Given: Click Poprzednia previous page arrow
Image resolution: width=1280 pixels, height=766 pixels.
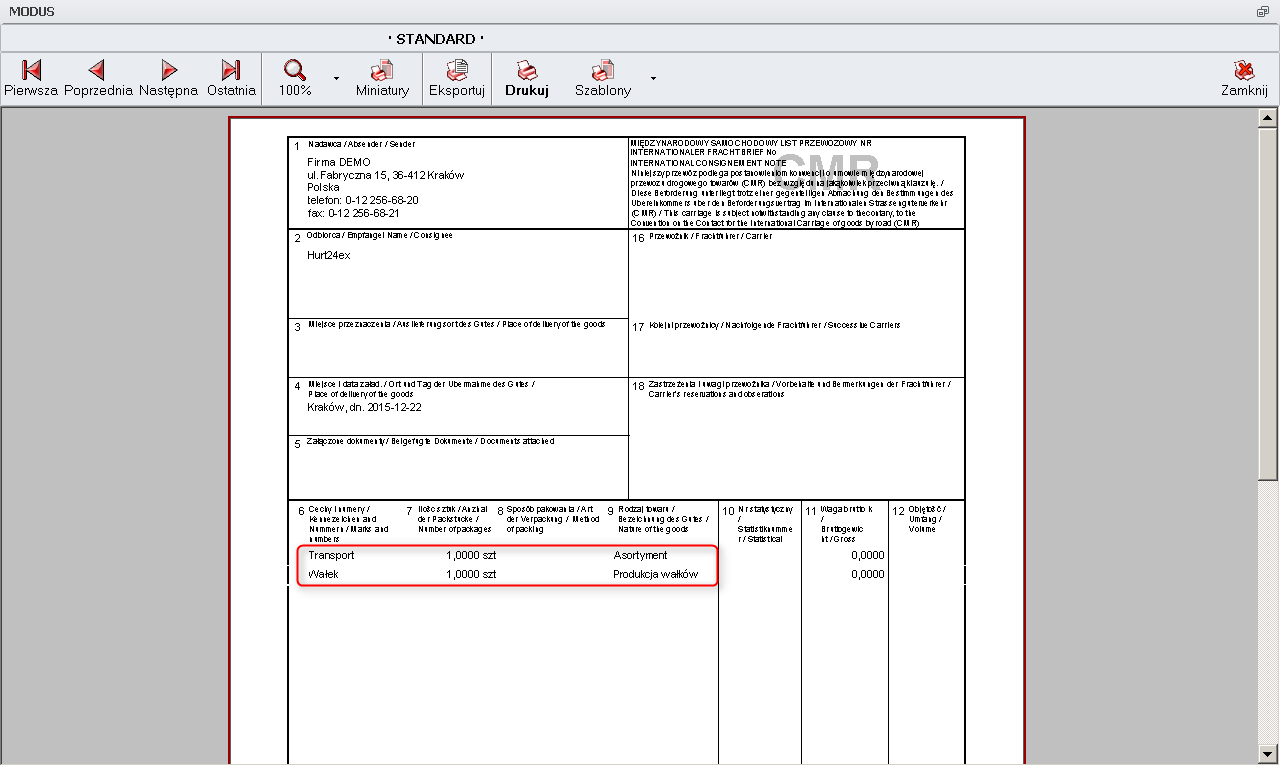Looking at the screenshot, I should 97,78.
